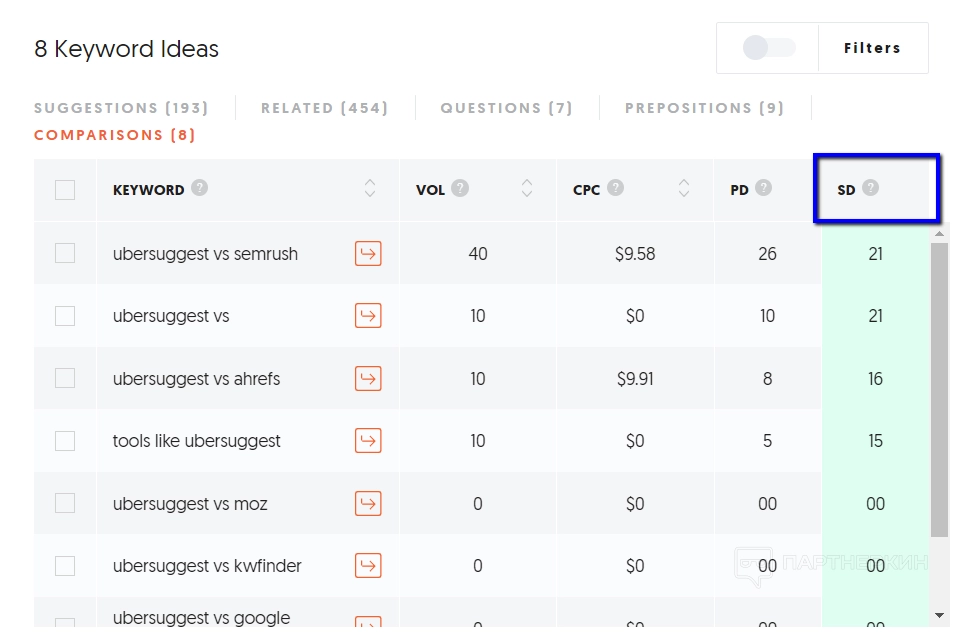
Task: Select checkbox for ubersuggest vs ahrefs row
Action: coord(65,379)
